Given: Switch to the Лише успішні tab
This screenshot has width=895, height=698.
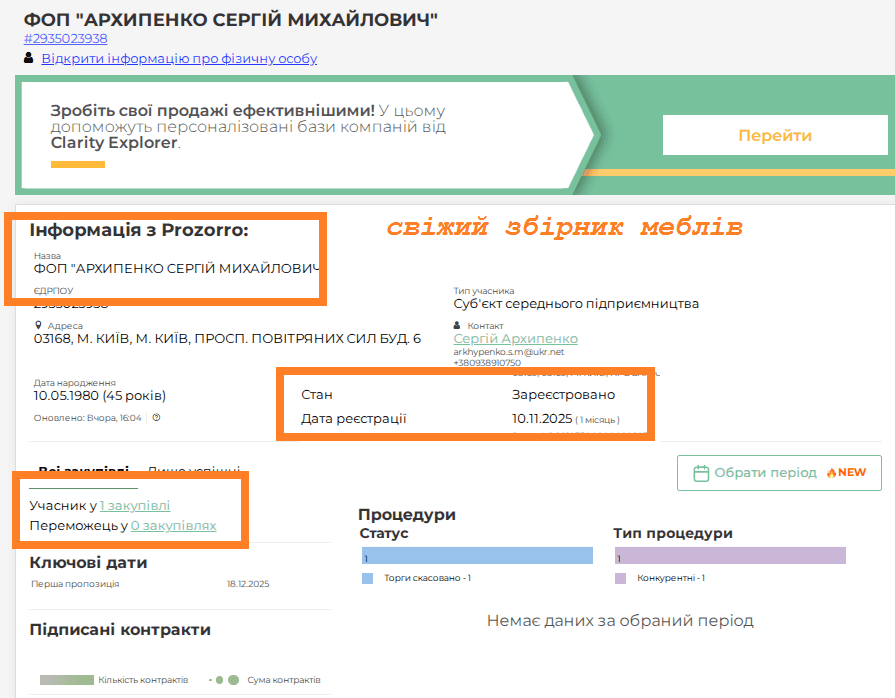Looking at the screenshot, I should coord(194,470).
